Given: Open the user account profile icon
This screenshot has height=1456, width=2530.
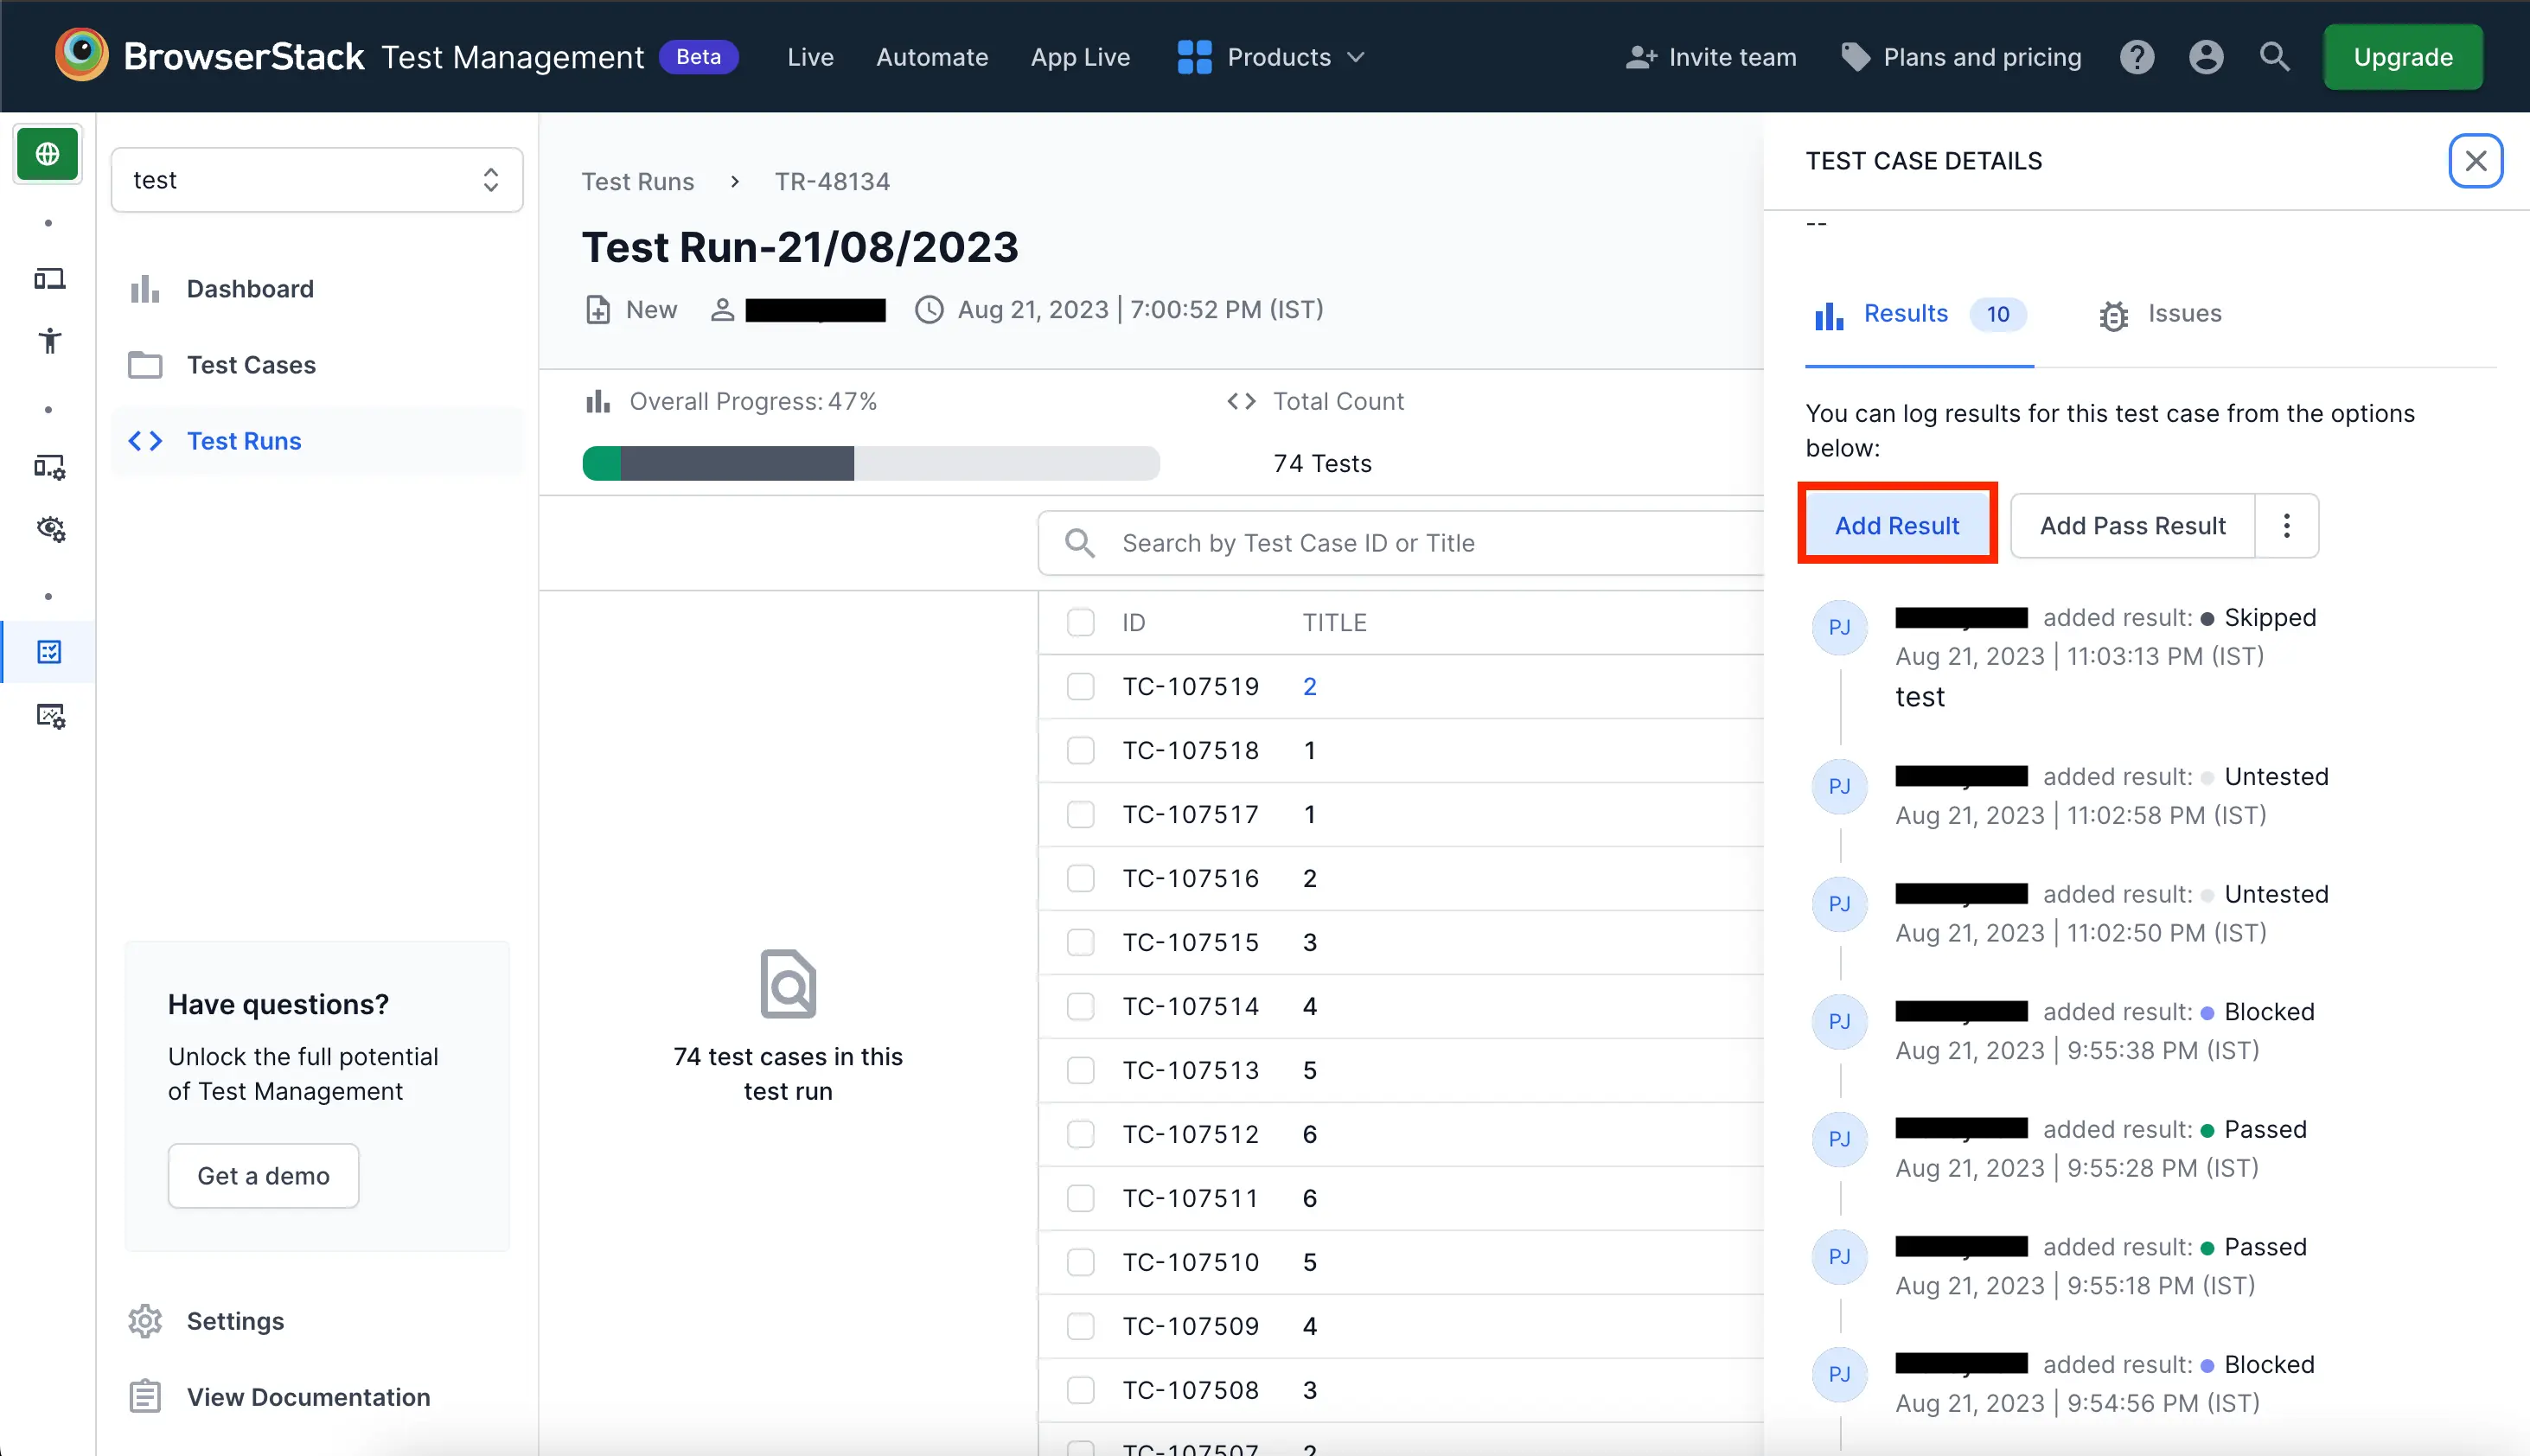Looking at the screenshot, I should click(2206, 57).
